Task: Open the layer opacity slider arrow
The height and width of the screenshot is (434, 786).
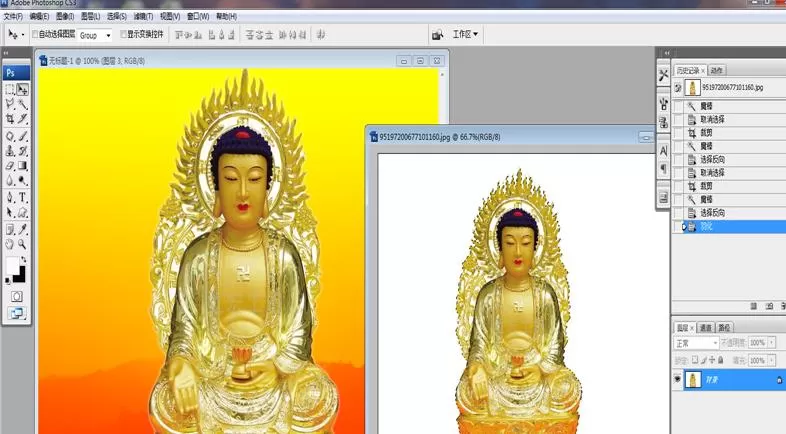Action: tap(771, 343)
